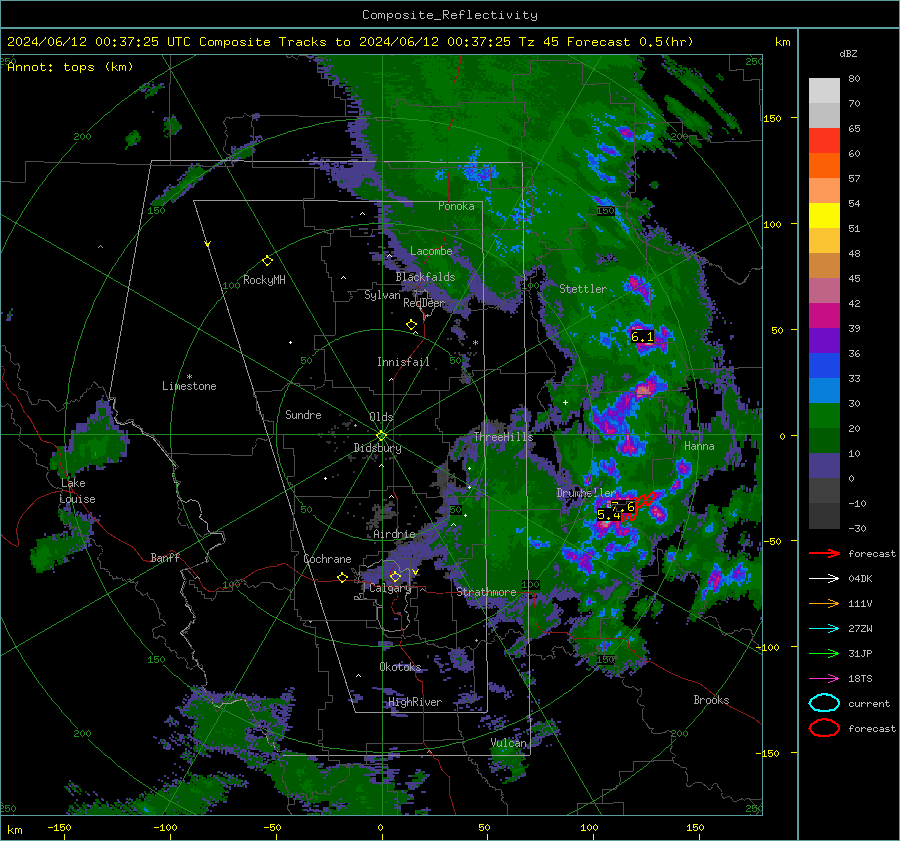Click the magenta legend color swatch
The height and width of the screenshot is (841, 900).
(x=824, y=316)
